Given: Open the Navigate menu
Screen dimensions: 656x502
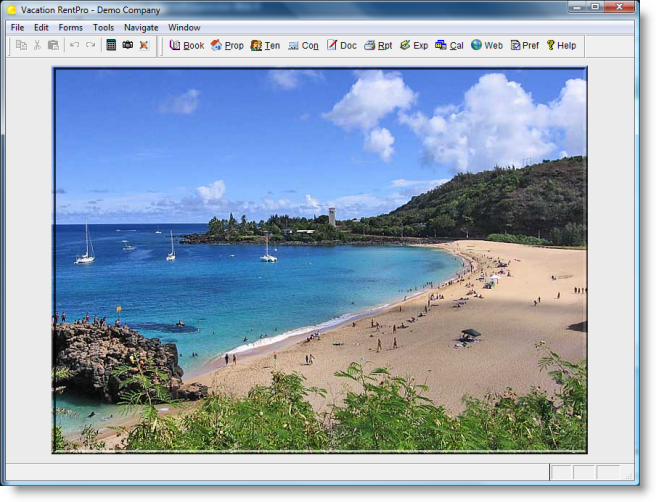Looking at the screenshot, I should coord(141,28).
